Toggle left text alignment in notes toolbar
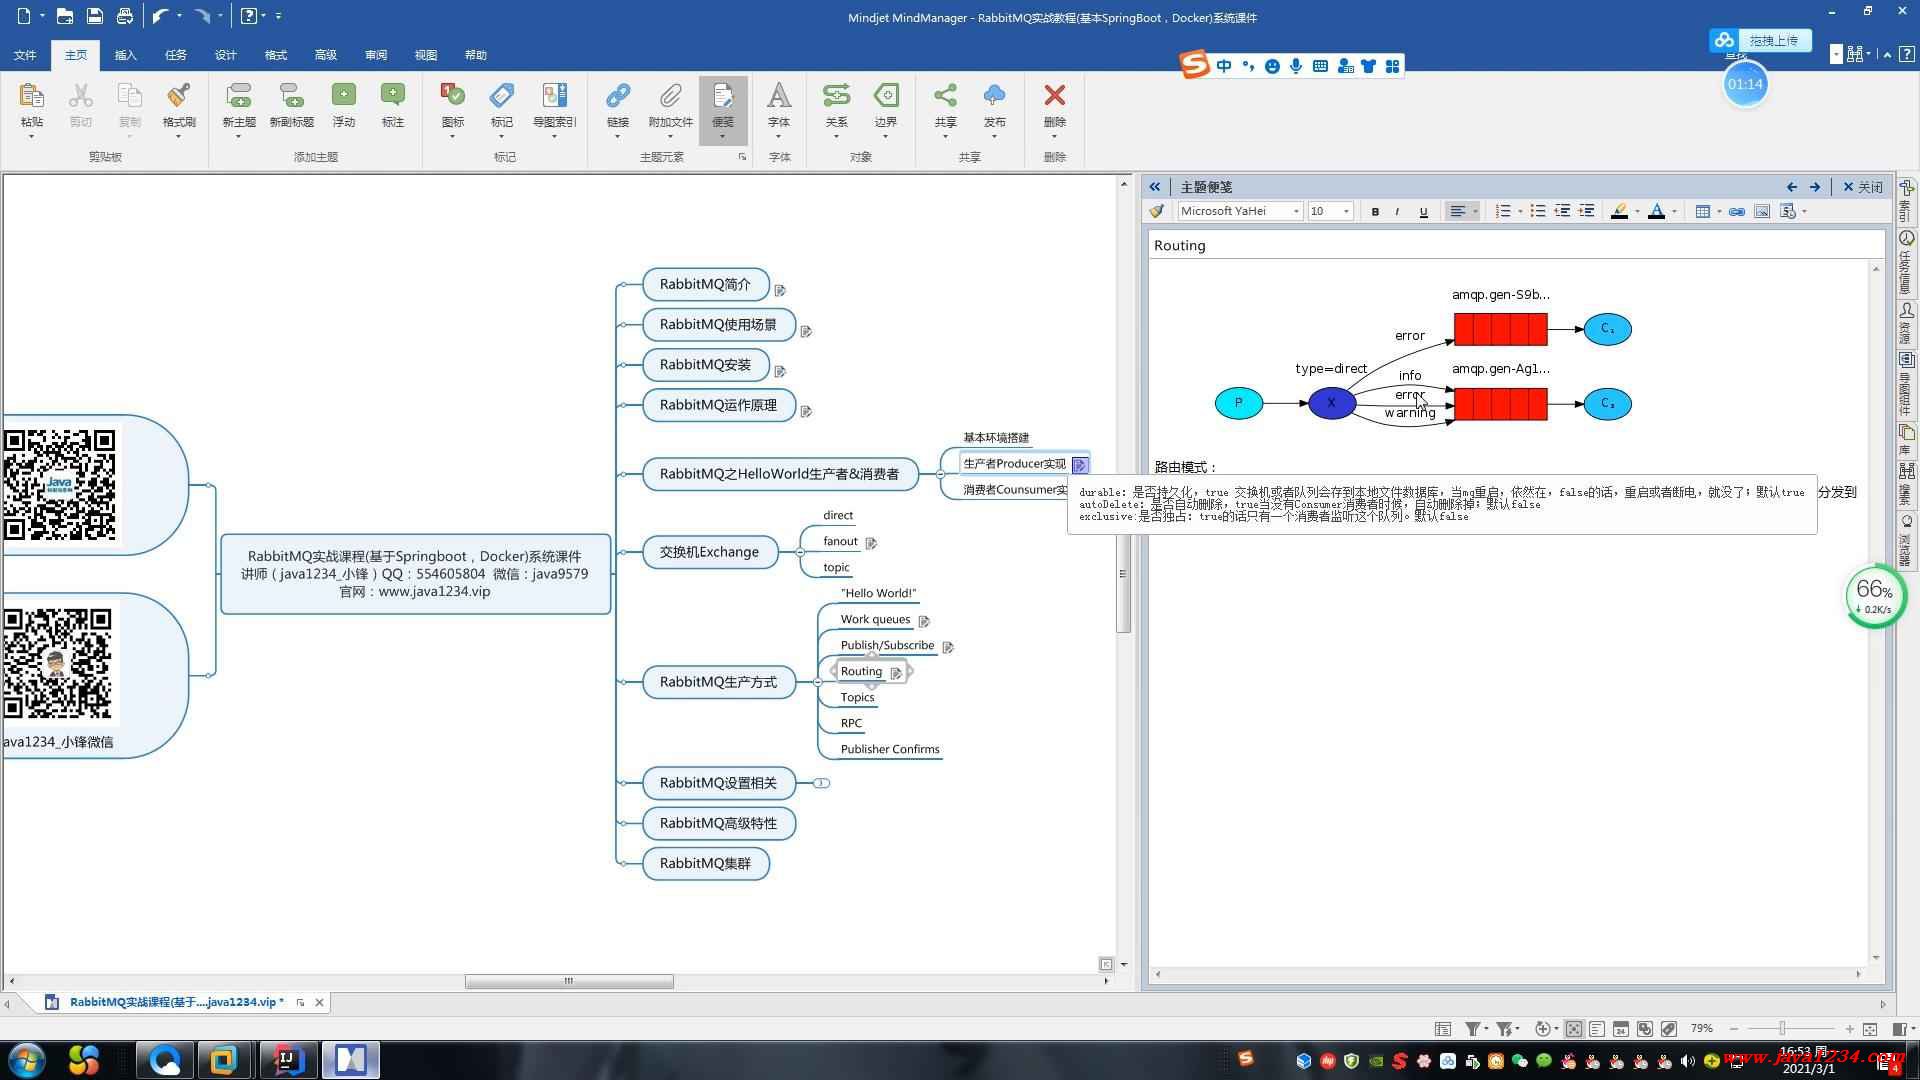 click(x=1458, y=211)
